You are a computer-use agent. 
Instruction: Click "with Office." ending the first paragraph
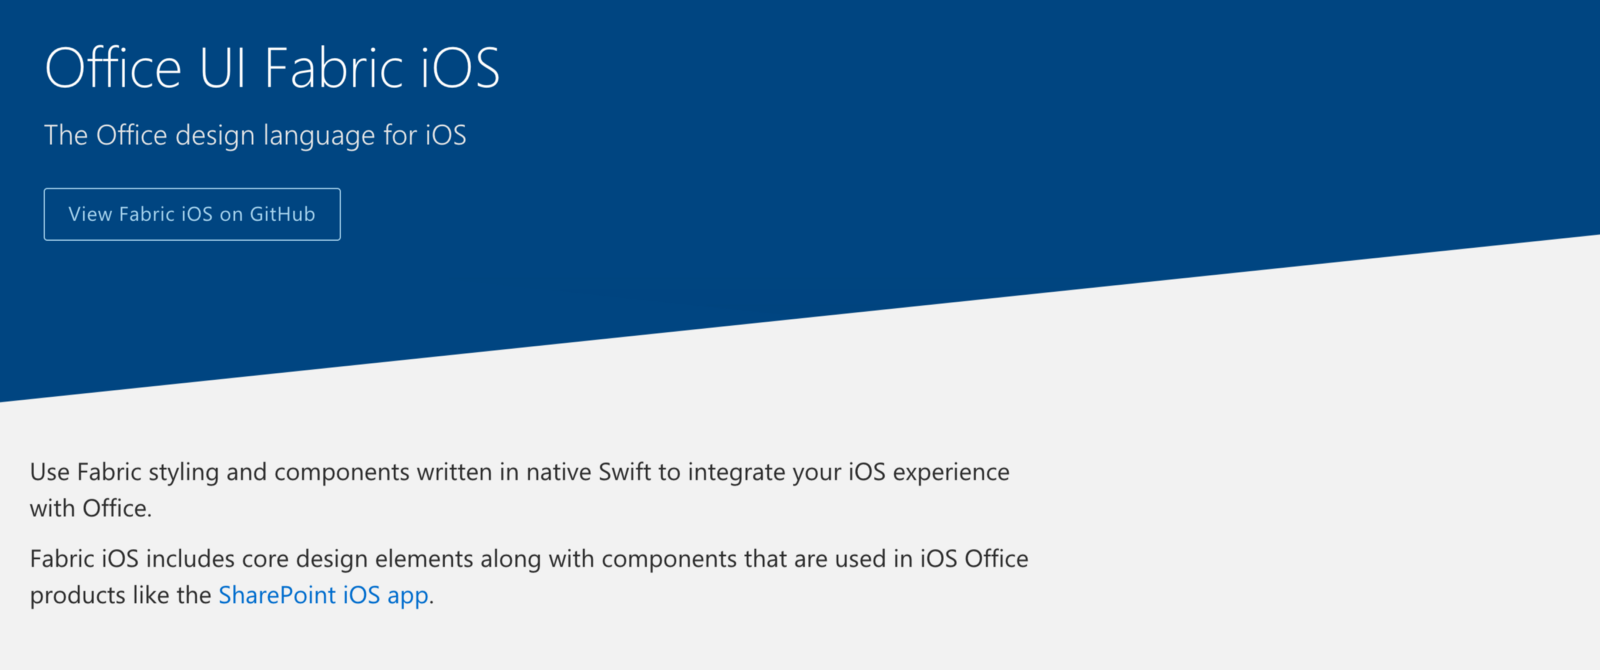click(x=91, y=508)
